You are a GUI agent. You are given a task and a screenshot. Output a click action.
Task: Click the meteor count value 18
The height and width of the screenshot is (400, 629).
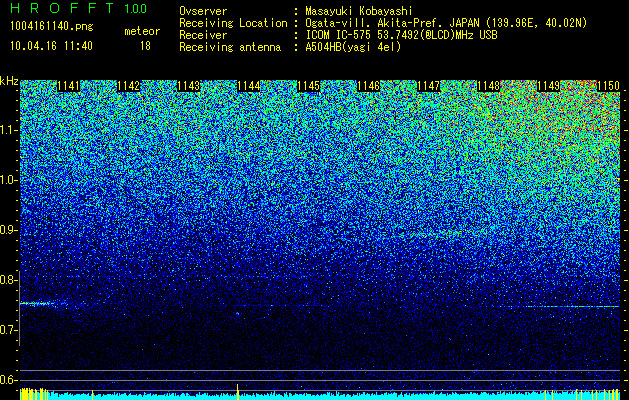point(145,46)
